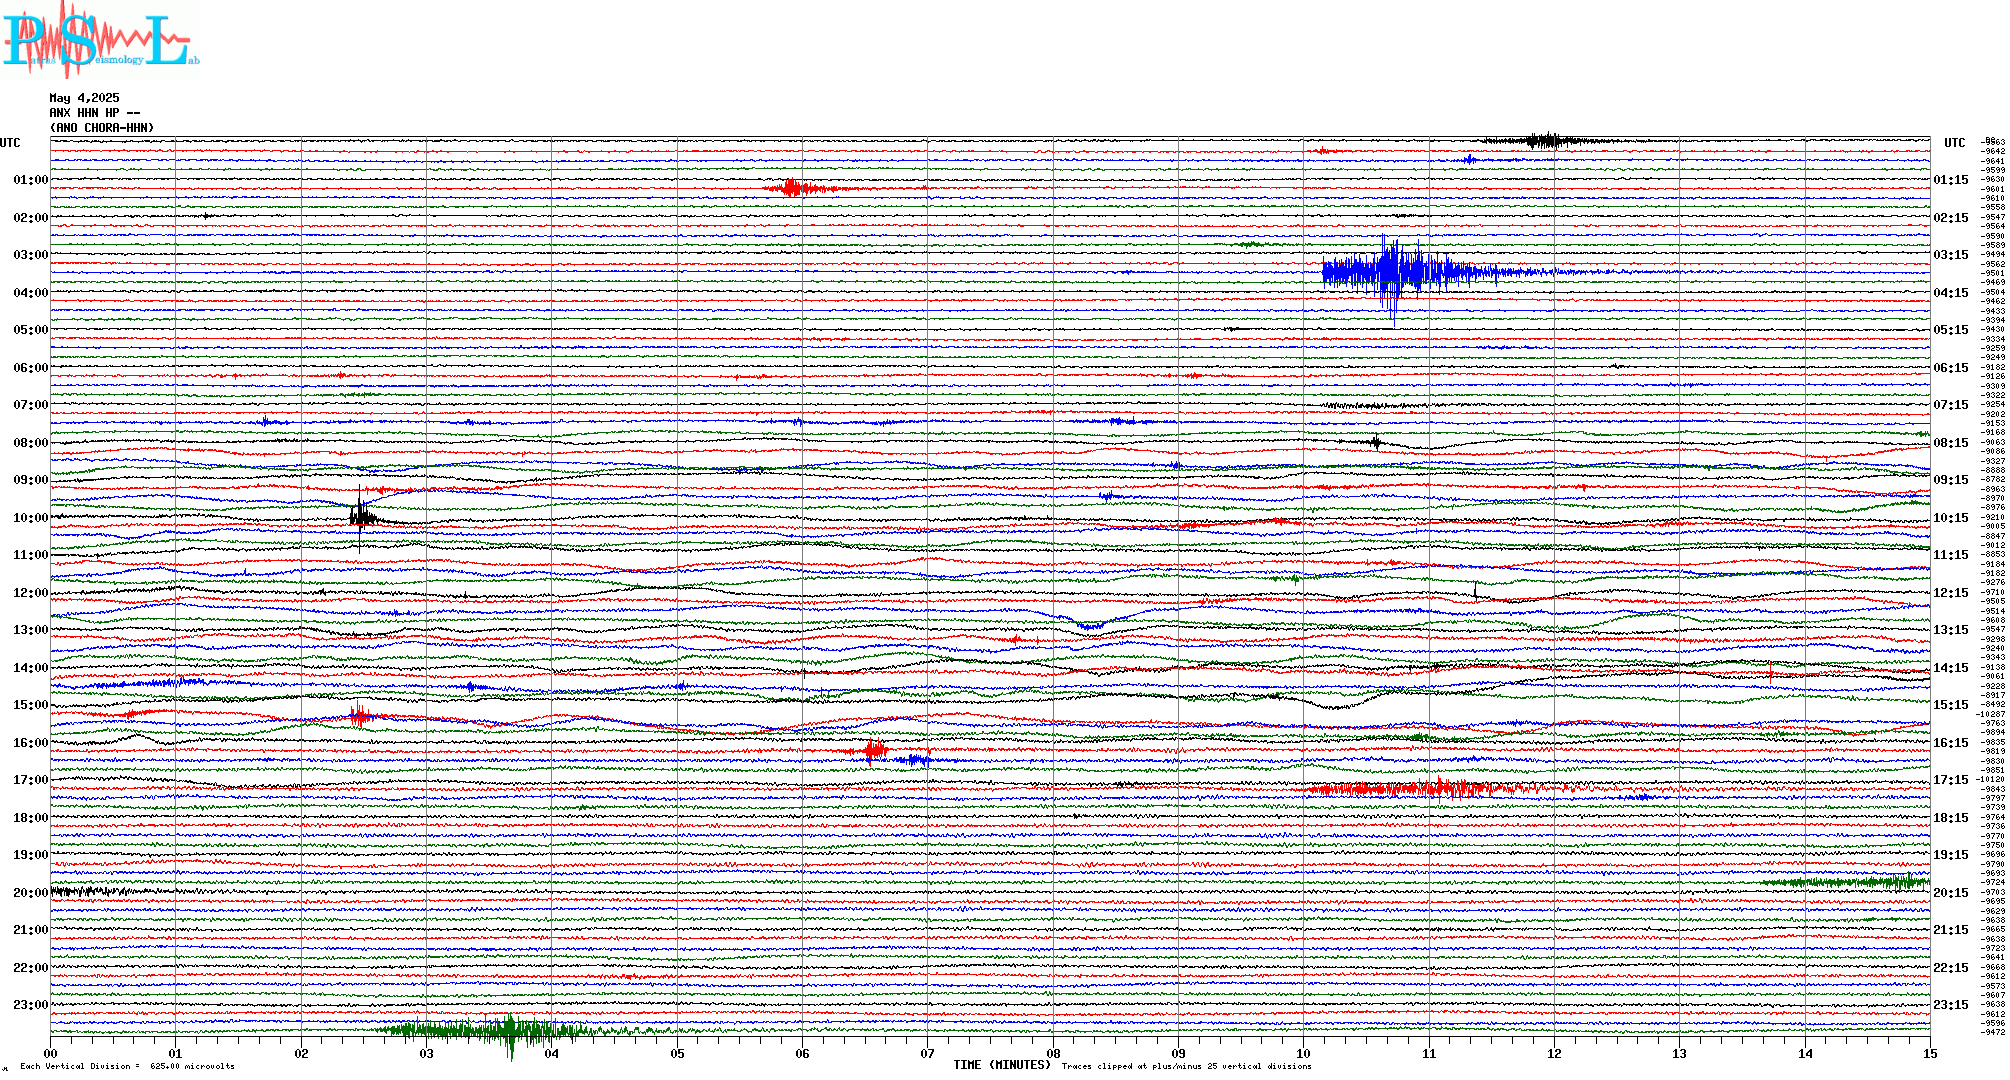The image size is (2010, 1080).
Task: Click minute tick label "08" on bottom axis
Action: (x=1053, y=1054)
